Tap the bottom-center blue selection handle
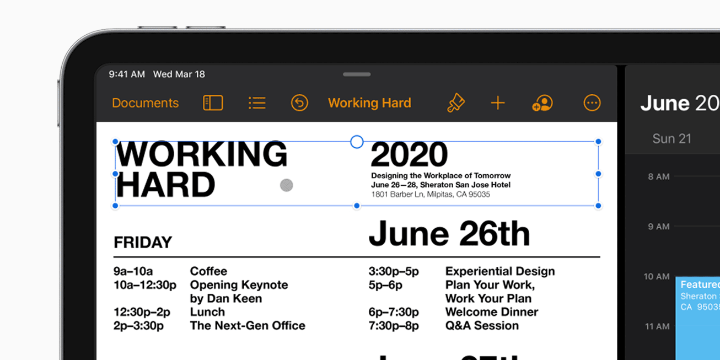This screenshot has width=720, height=360. click(357, 206)
